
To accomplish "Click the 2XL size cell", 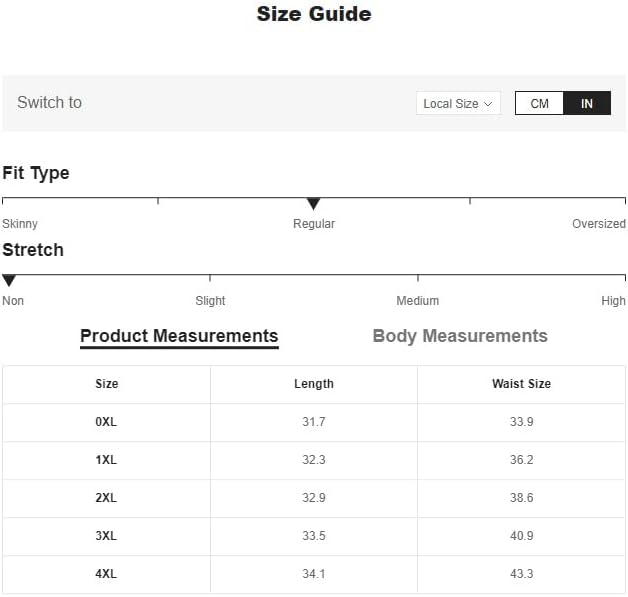I will point(106,498).
